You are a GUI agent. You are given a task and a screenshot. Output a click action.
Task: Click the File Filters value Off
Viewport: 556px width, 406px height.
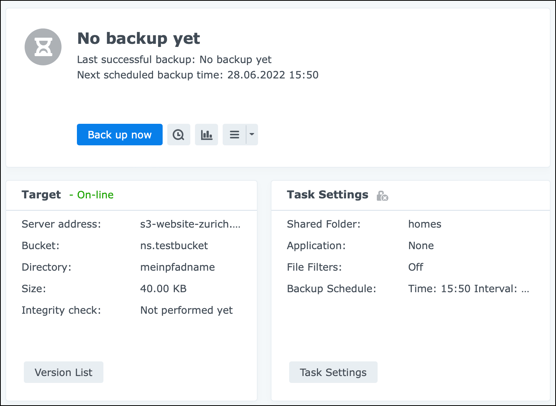(416, 267)
